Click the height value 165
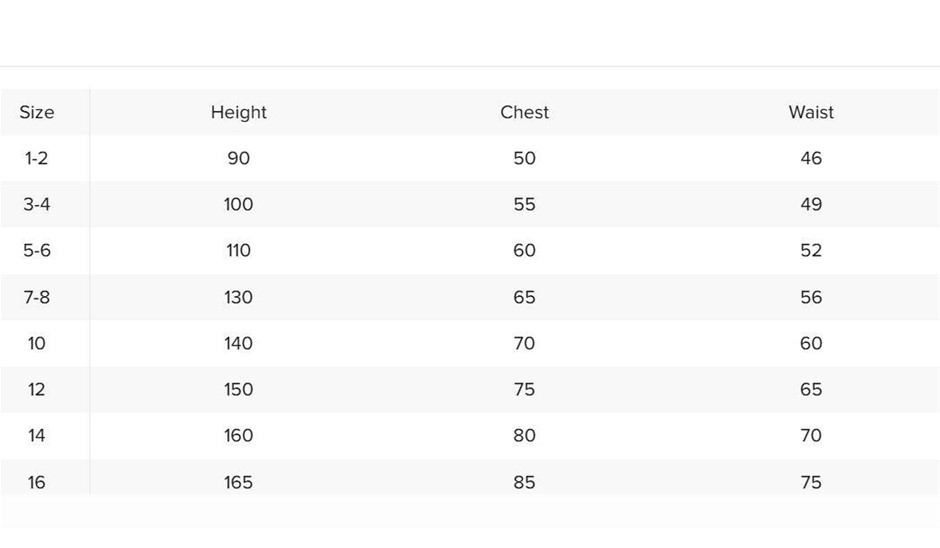Screen dimensions: 940x548 pos(238,482)
